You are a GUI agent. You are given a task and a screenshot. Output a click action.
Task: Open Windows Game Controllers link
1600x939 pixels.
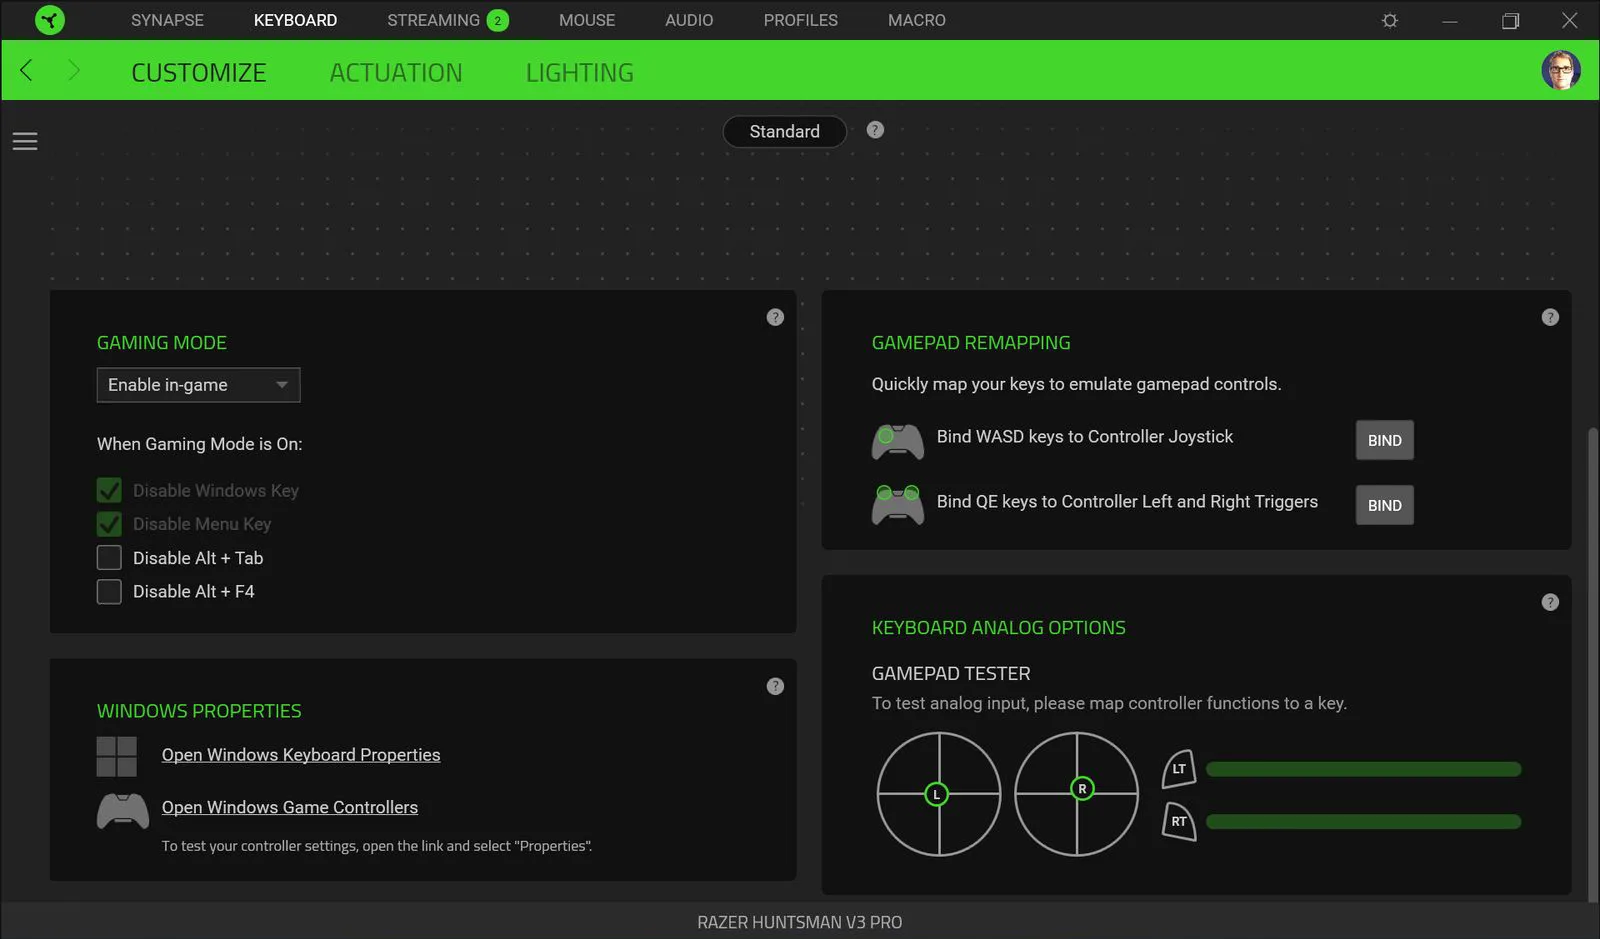coord(290,807)
